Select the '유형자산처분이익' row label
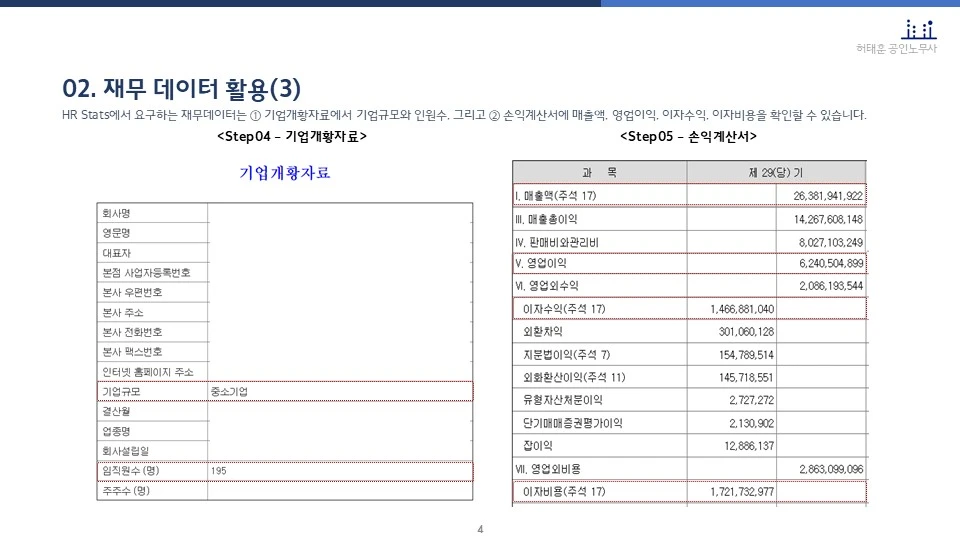 (563, 400)
